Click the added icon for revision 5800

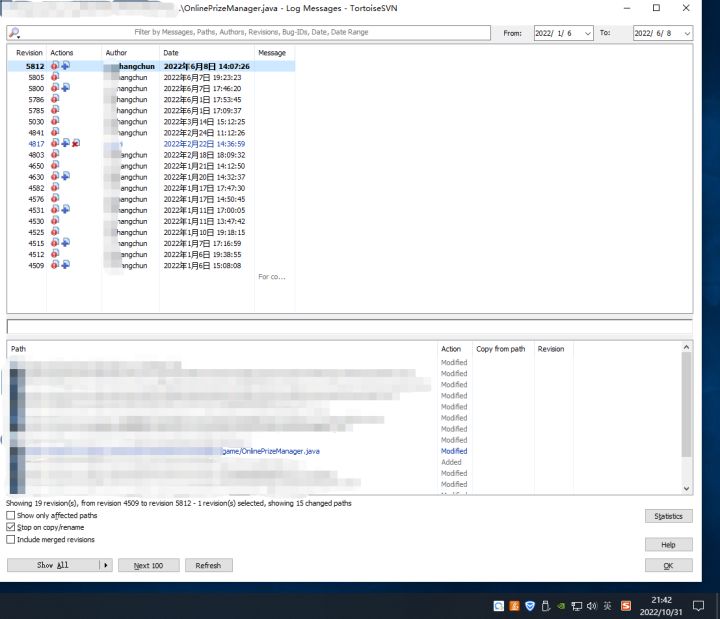coord(66,88)
